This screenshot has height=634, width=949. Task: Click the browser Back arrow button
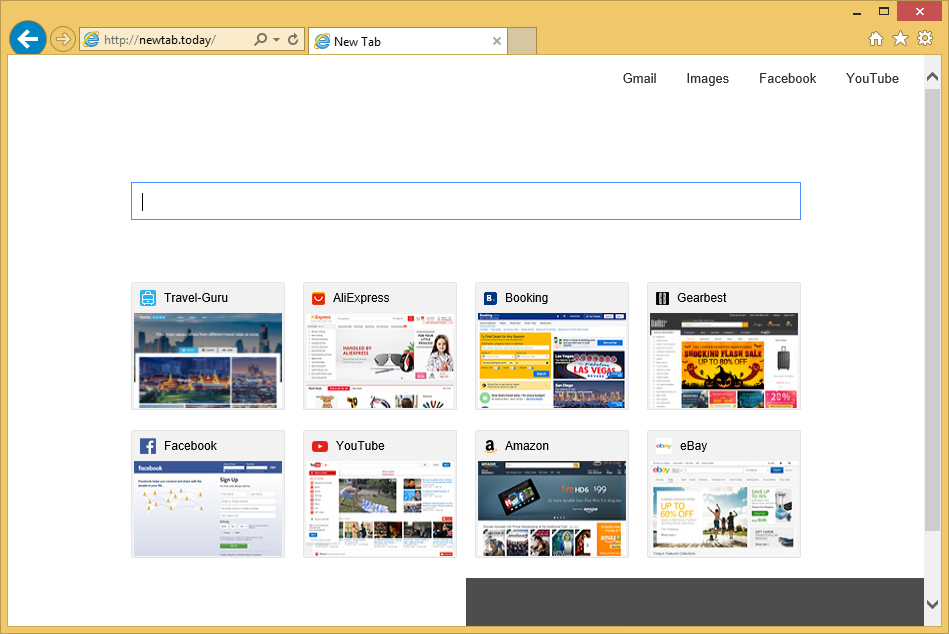28,39
